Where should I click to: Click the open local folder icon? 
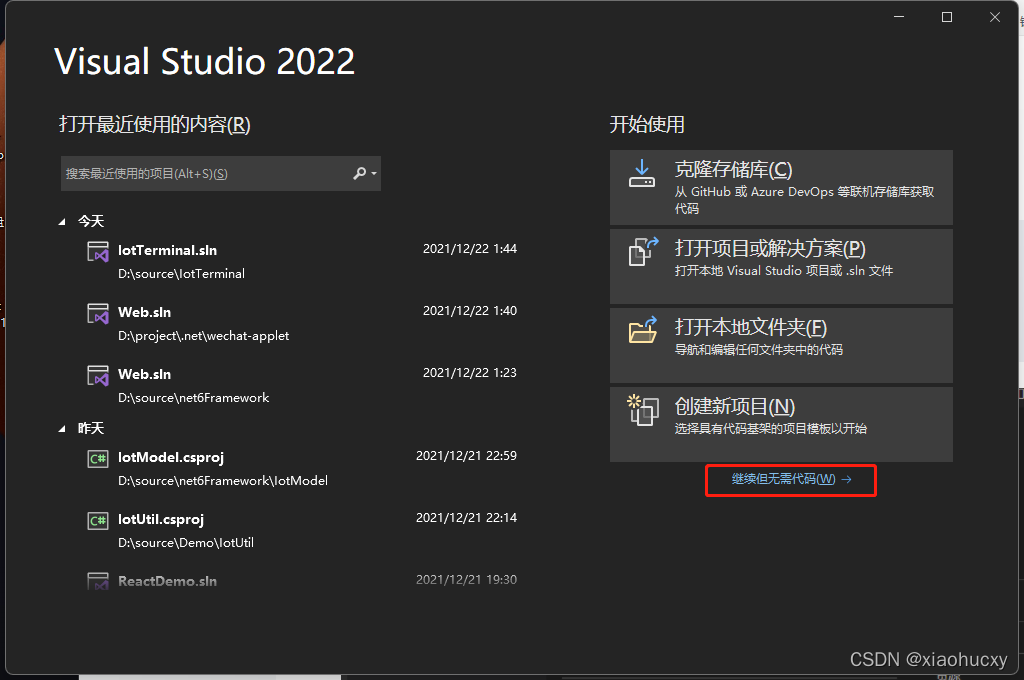coord(643,330)
